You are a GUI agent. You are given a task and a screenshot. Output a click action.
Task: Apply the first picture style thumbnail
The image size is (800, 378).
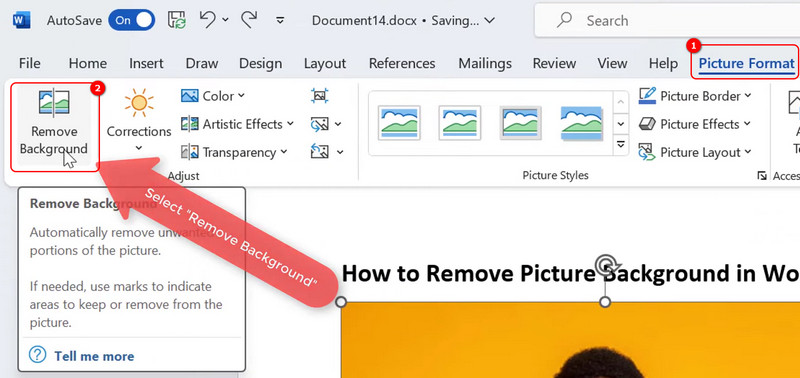[399, 123]
